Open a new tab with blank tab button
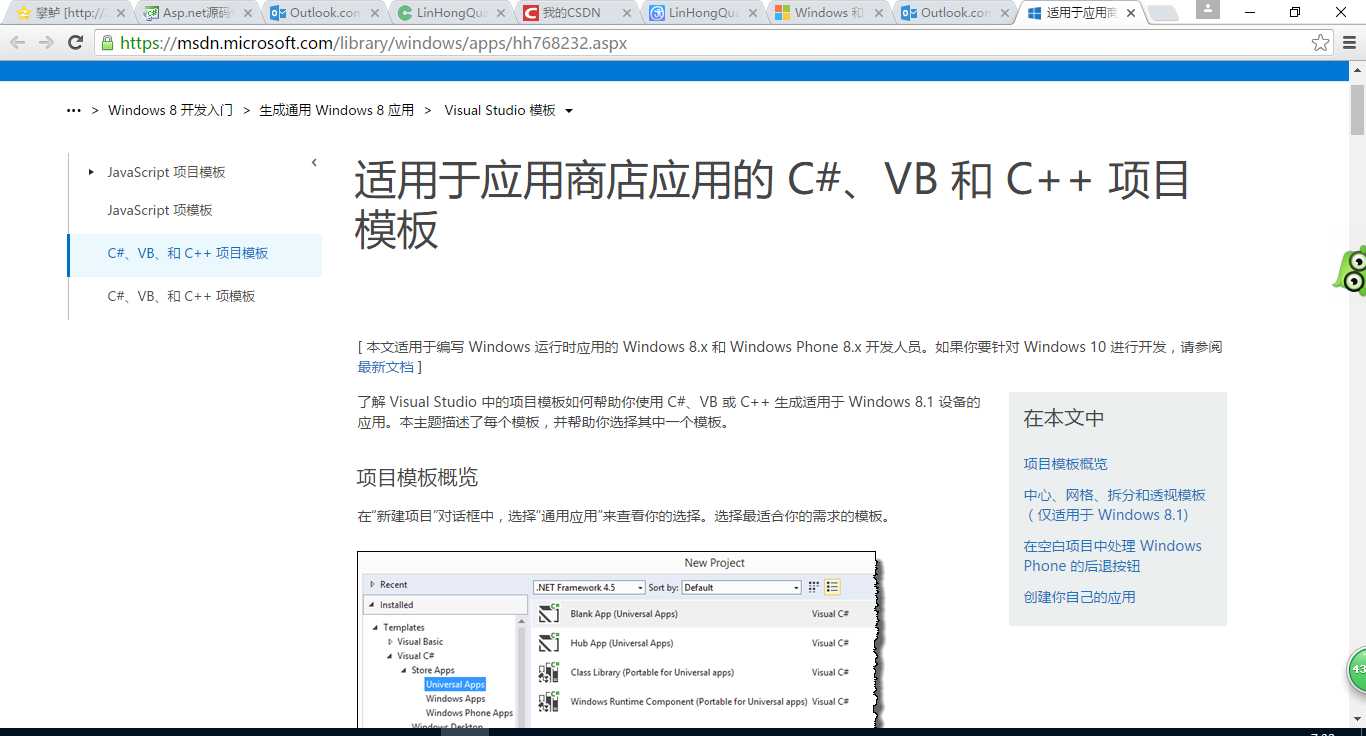Viewport: 1366px width, 736px height. click(1161, 13)
